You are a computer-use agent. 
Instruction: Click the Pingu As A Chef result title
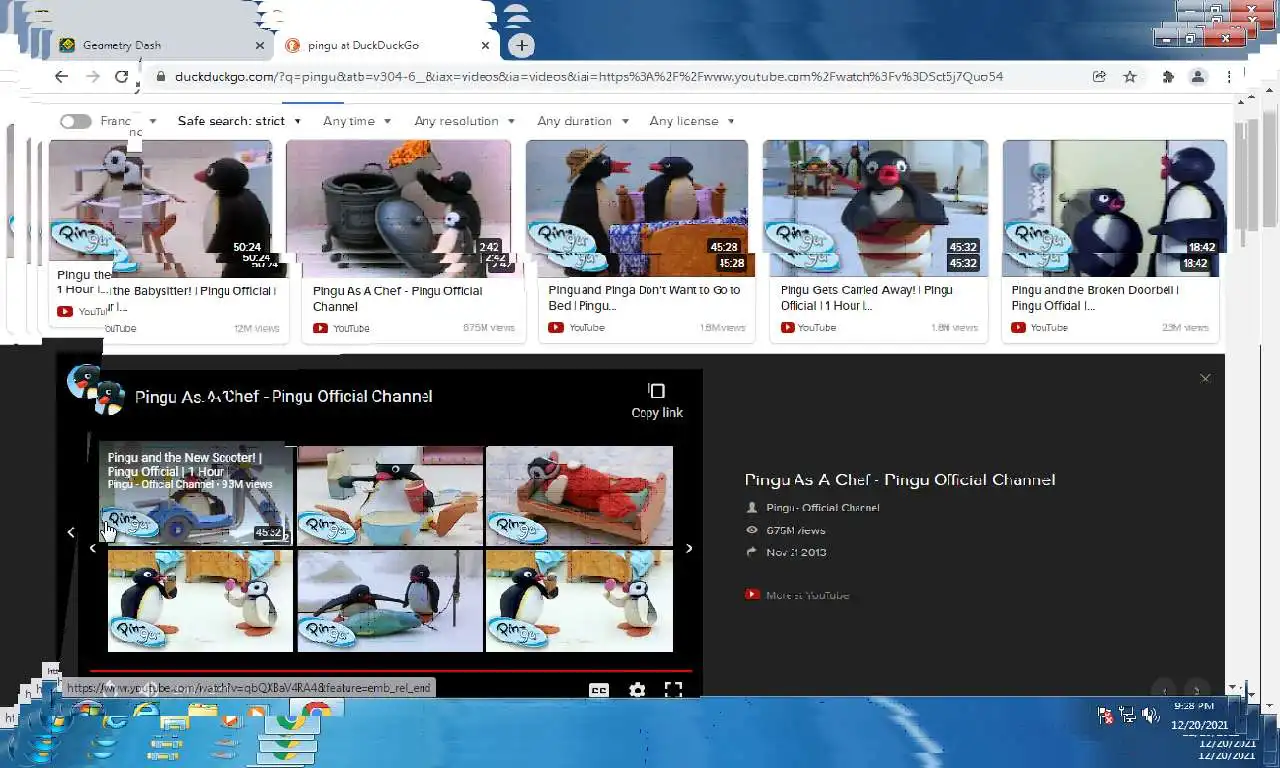click(397, 299)
